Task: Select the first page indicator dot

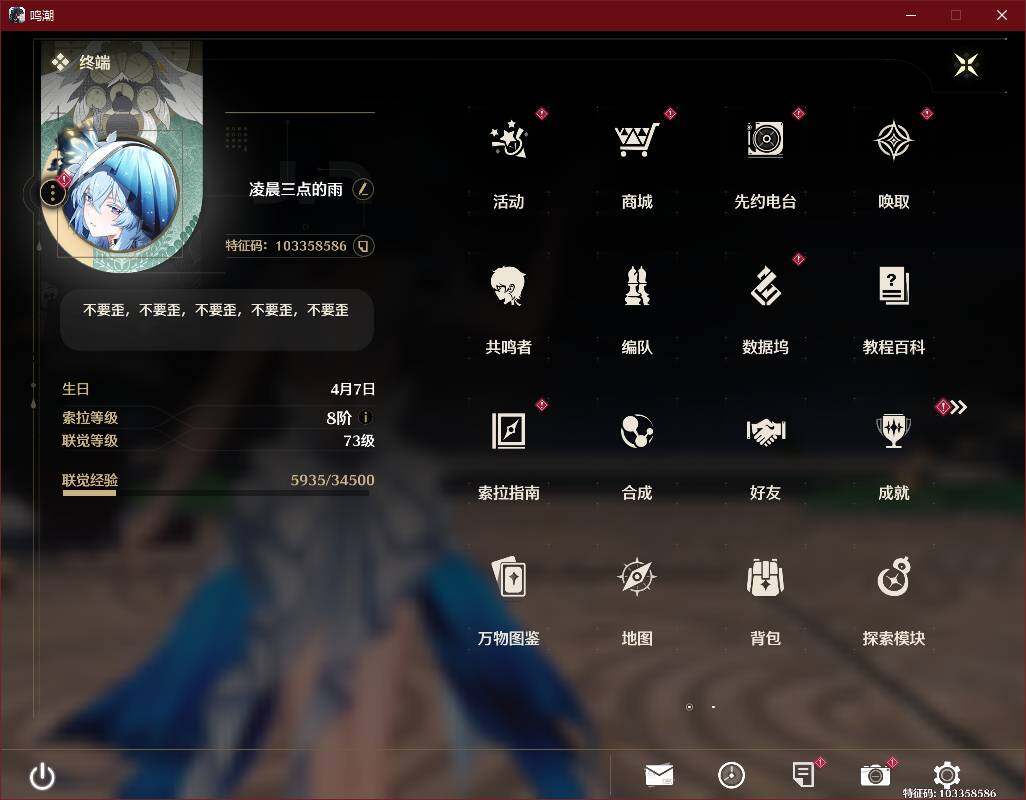Action: pos(689,707)
